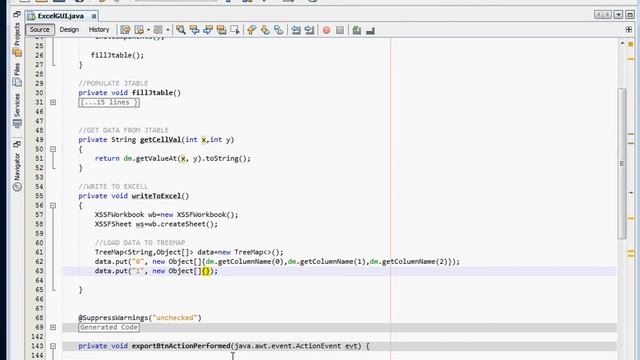Click the XSSFSheet declaration text on line 58

pyautogui.click(x=156, y=224)
